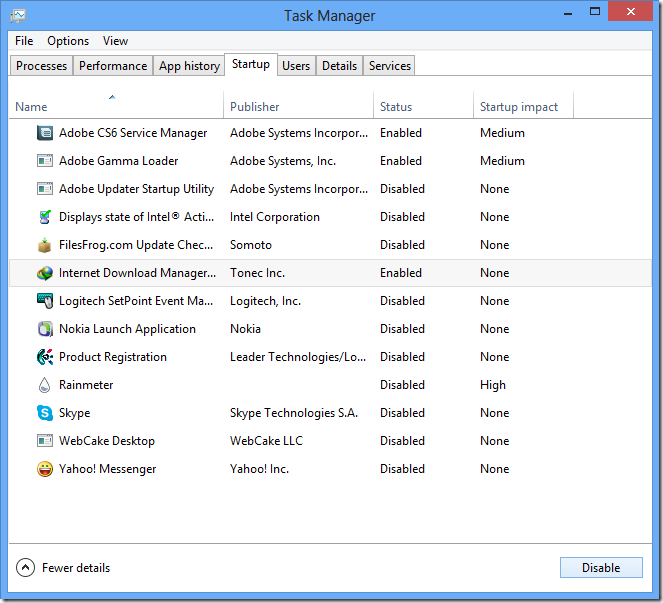The image size is (663, 603).
Task: Click the Yahoo! Messenger smiley icon
Action: [45, 469]
